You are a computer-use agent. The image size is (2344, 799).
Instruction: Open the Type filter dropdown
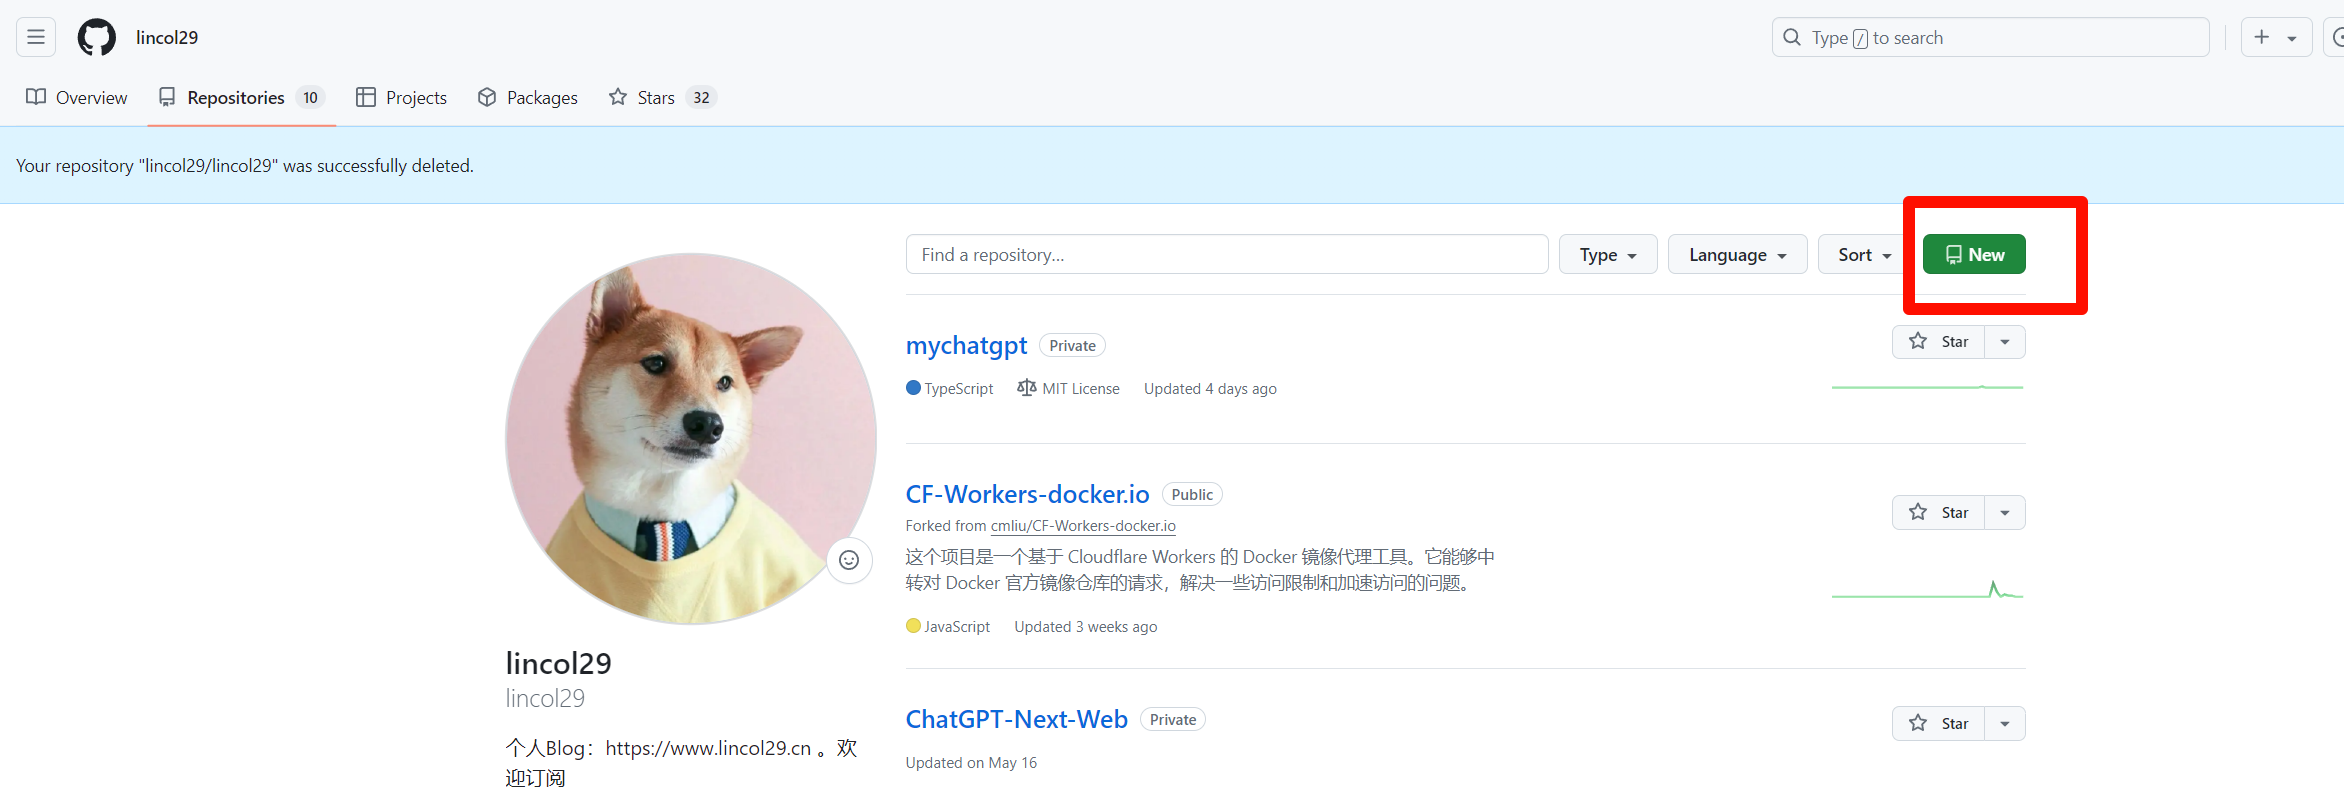coord(1607,255)
